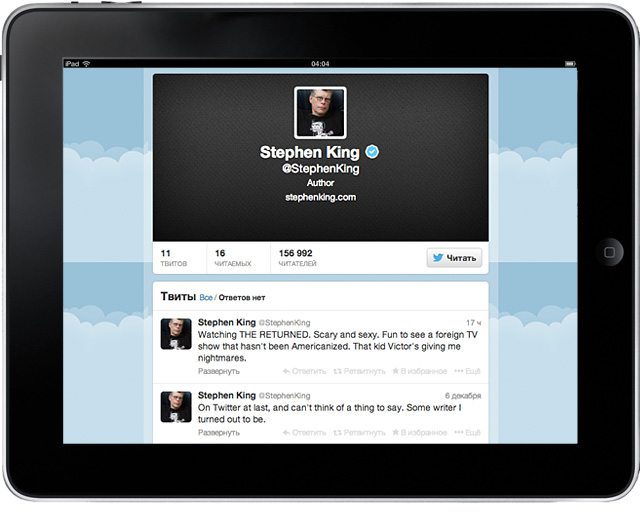Tap the iPad home button
Viewport: 640px width, 517px height.
[x=609, y=252]
